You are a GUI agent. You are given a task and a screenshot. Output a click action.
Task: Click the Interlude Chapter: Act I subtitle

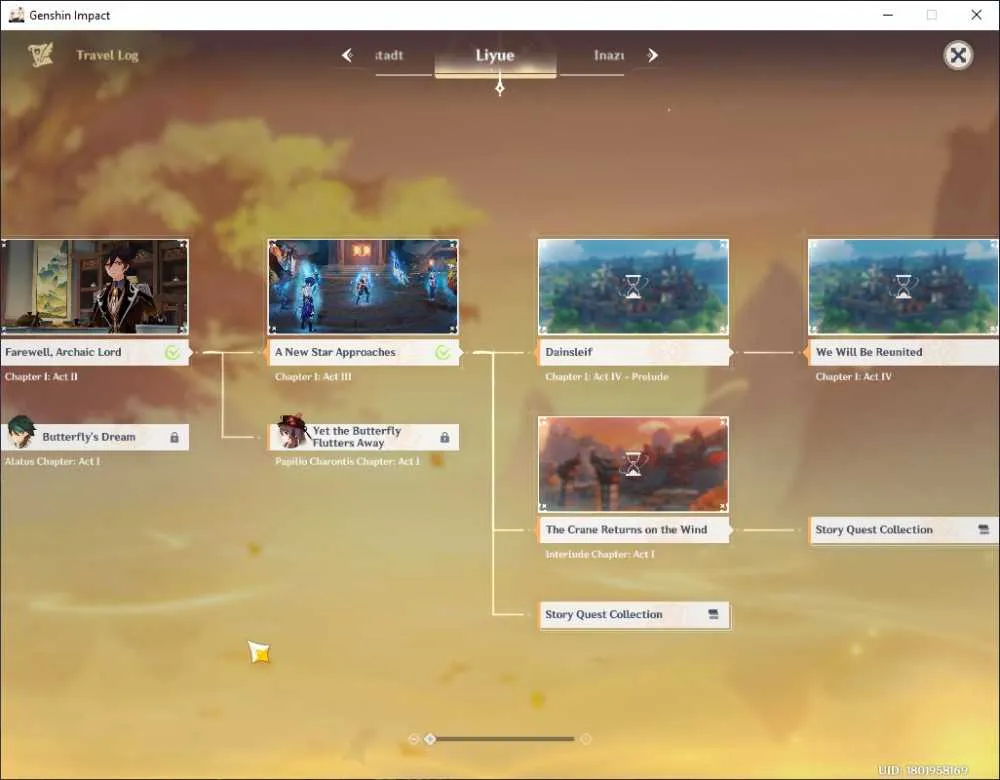tap(599, 554)
